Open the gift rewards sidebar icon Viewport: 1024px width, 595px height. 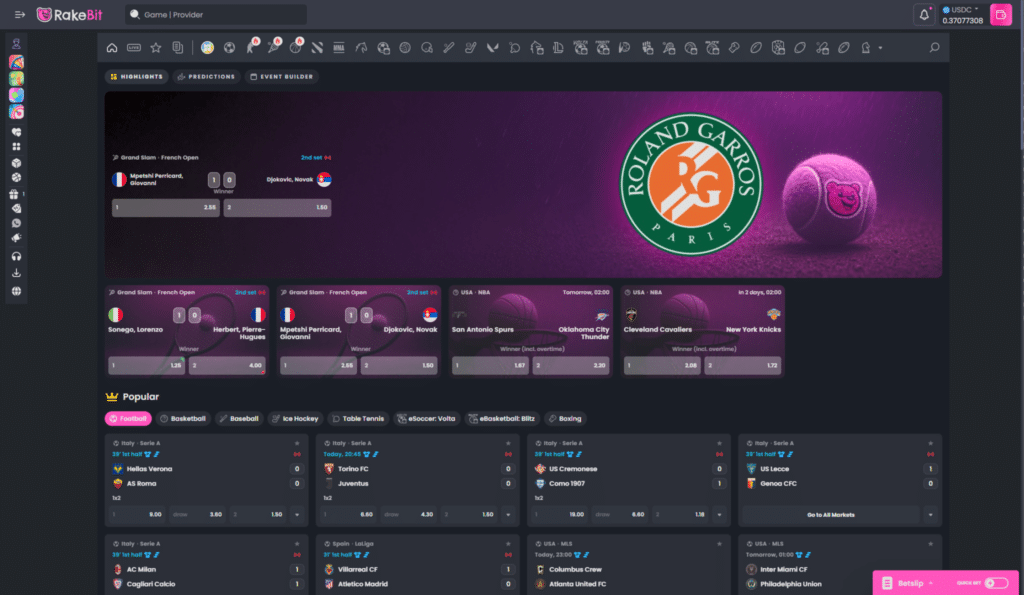click(14, 194)
